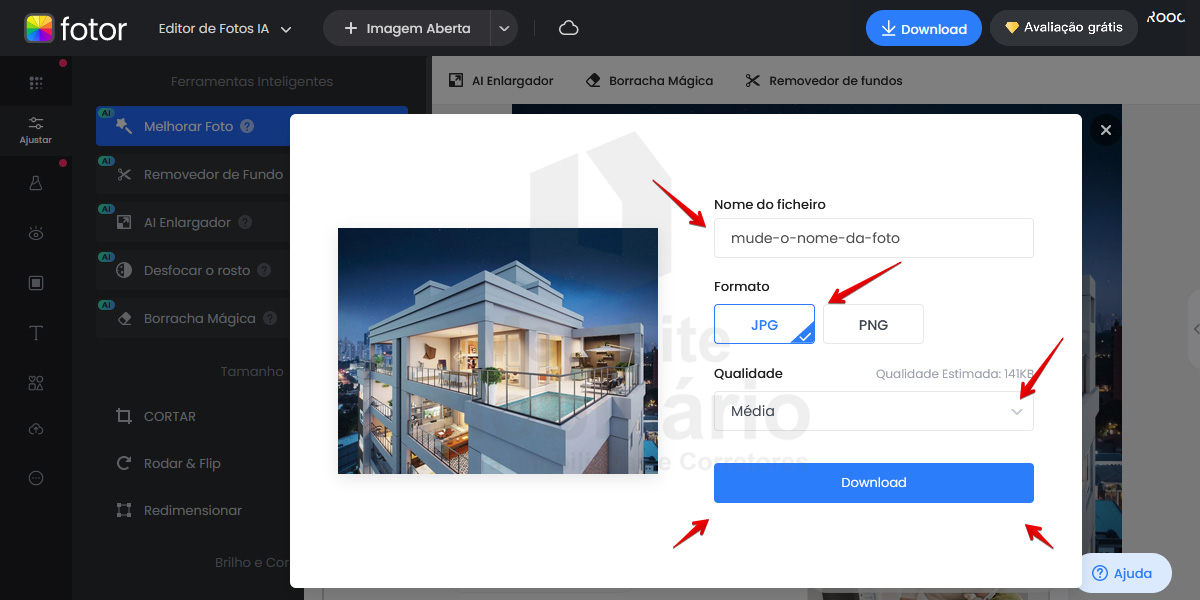Open the apps grid icon in sidebar
The height and width of the screenshot is (600, 1200).
pos(36,83)
